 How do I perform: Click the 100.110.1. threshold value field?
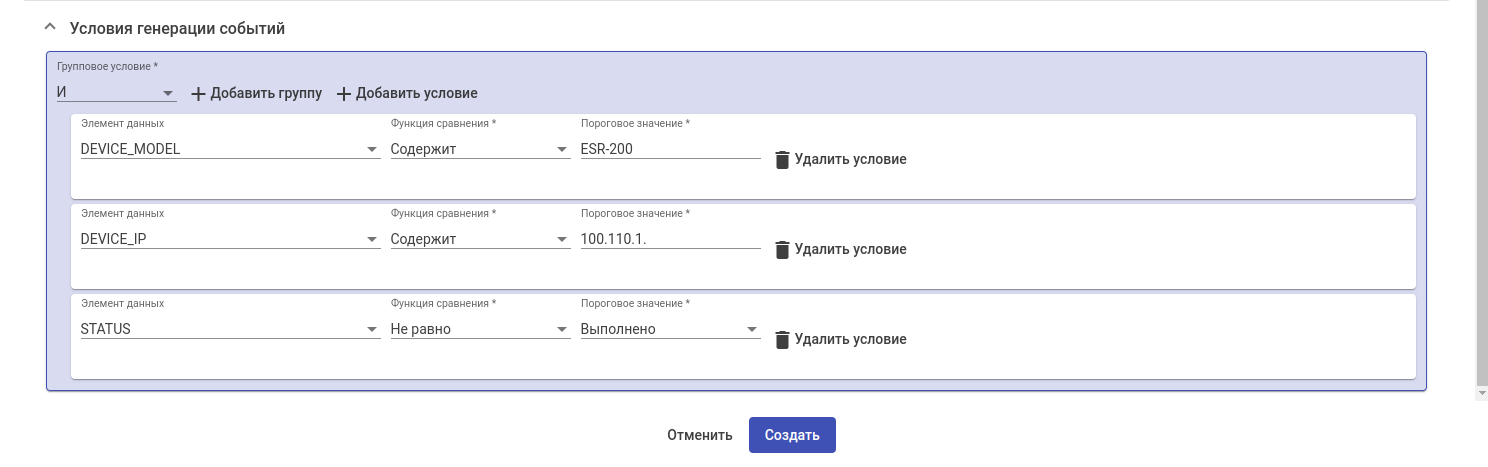coord(670,240)
